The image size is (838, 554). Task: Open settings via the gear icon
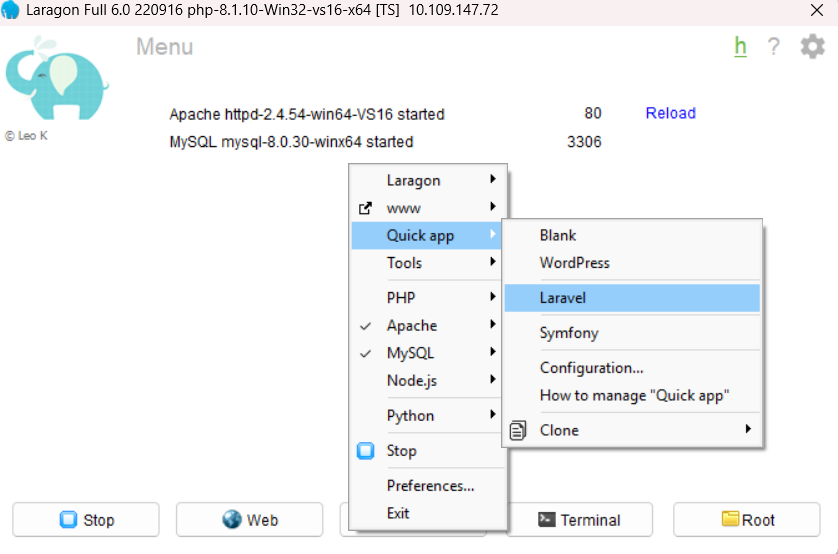tap(812, 46)
